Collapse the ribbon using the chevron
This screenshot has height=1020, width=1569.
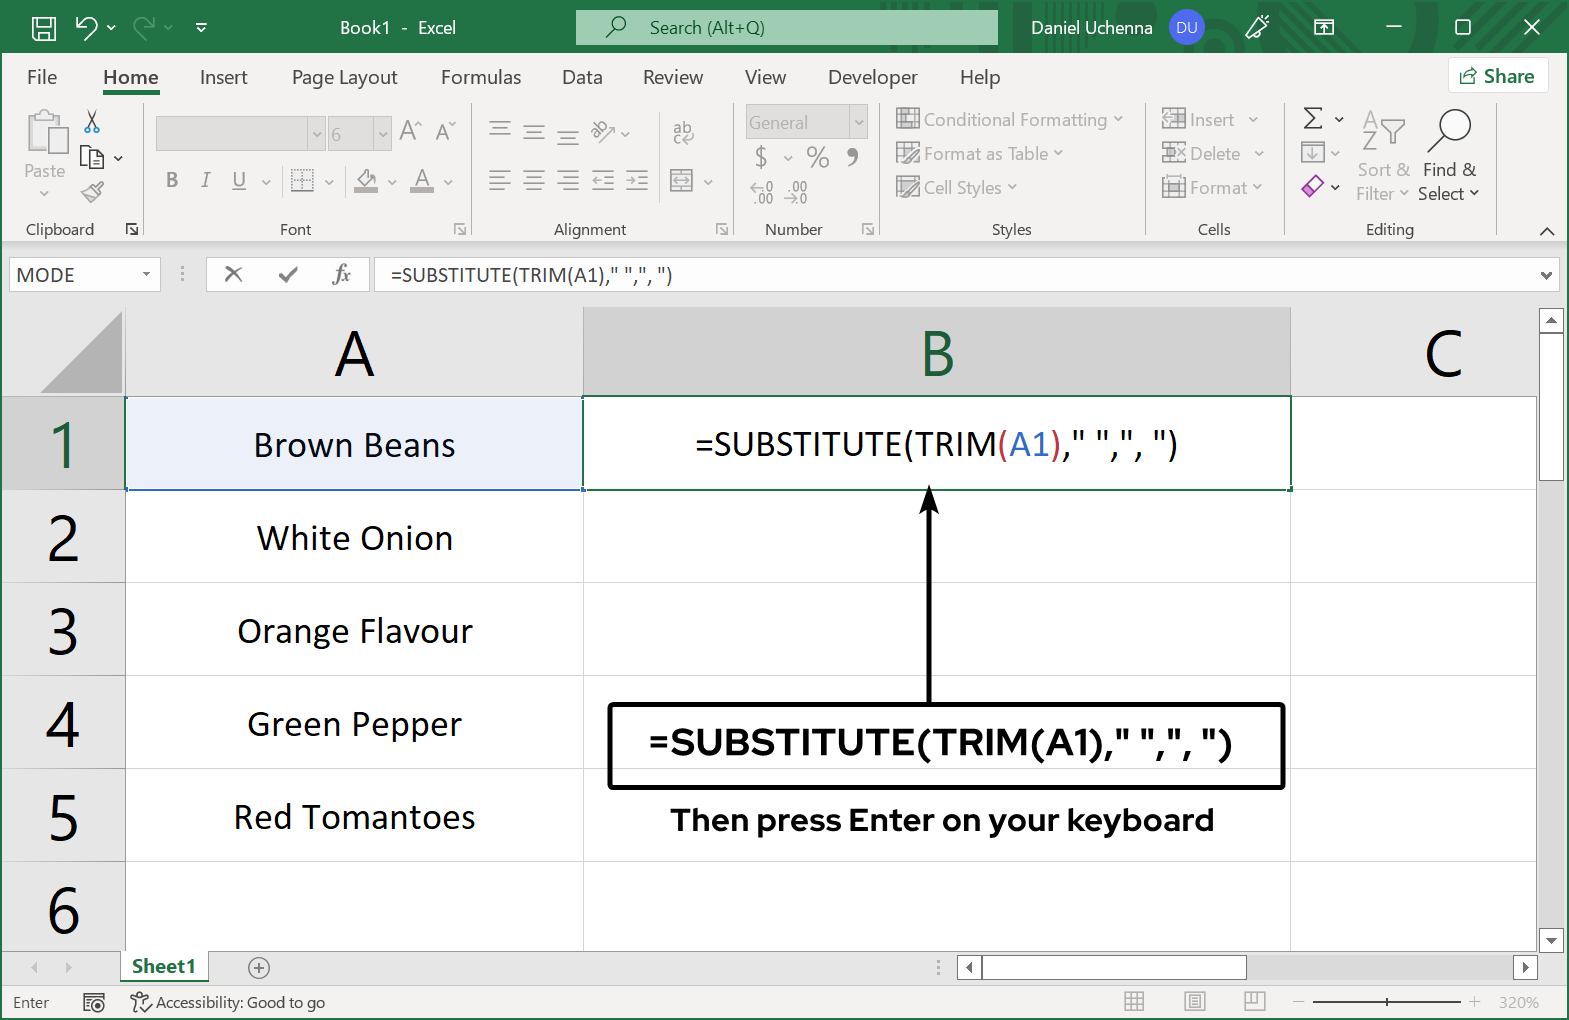tap(1546, 231)
